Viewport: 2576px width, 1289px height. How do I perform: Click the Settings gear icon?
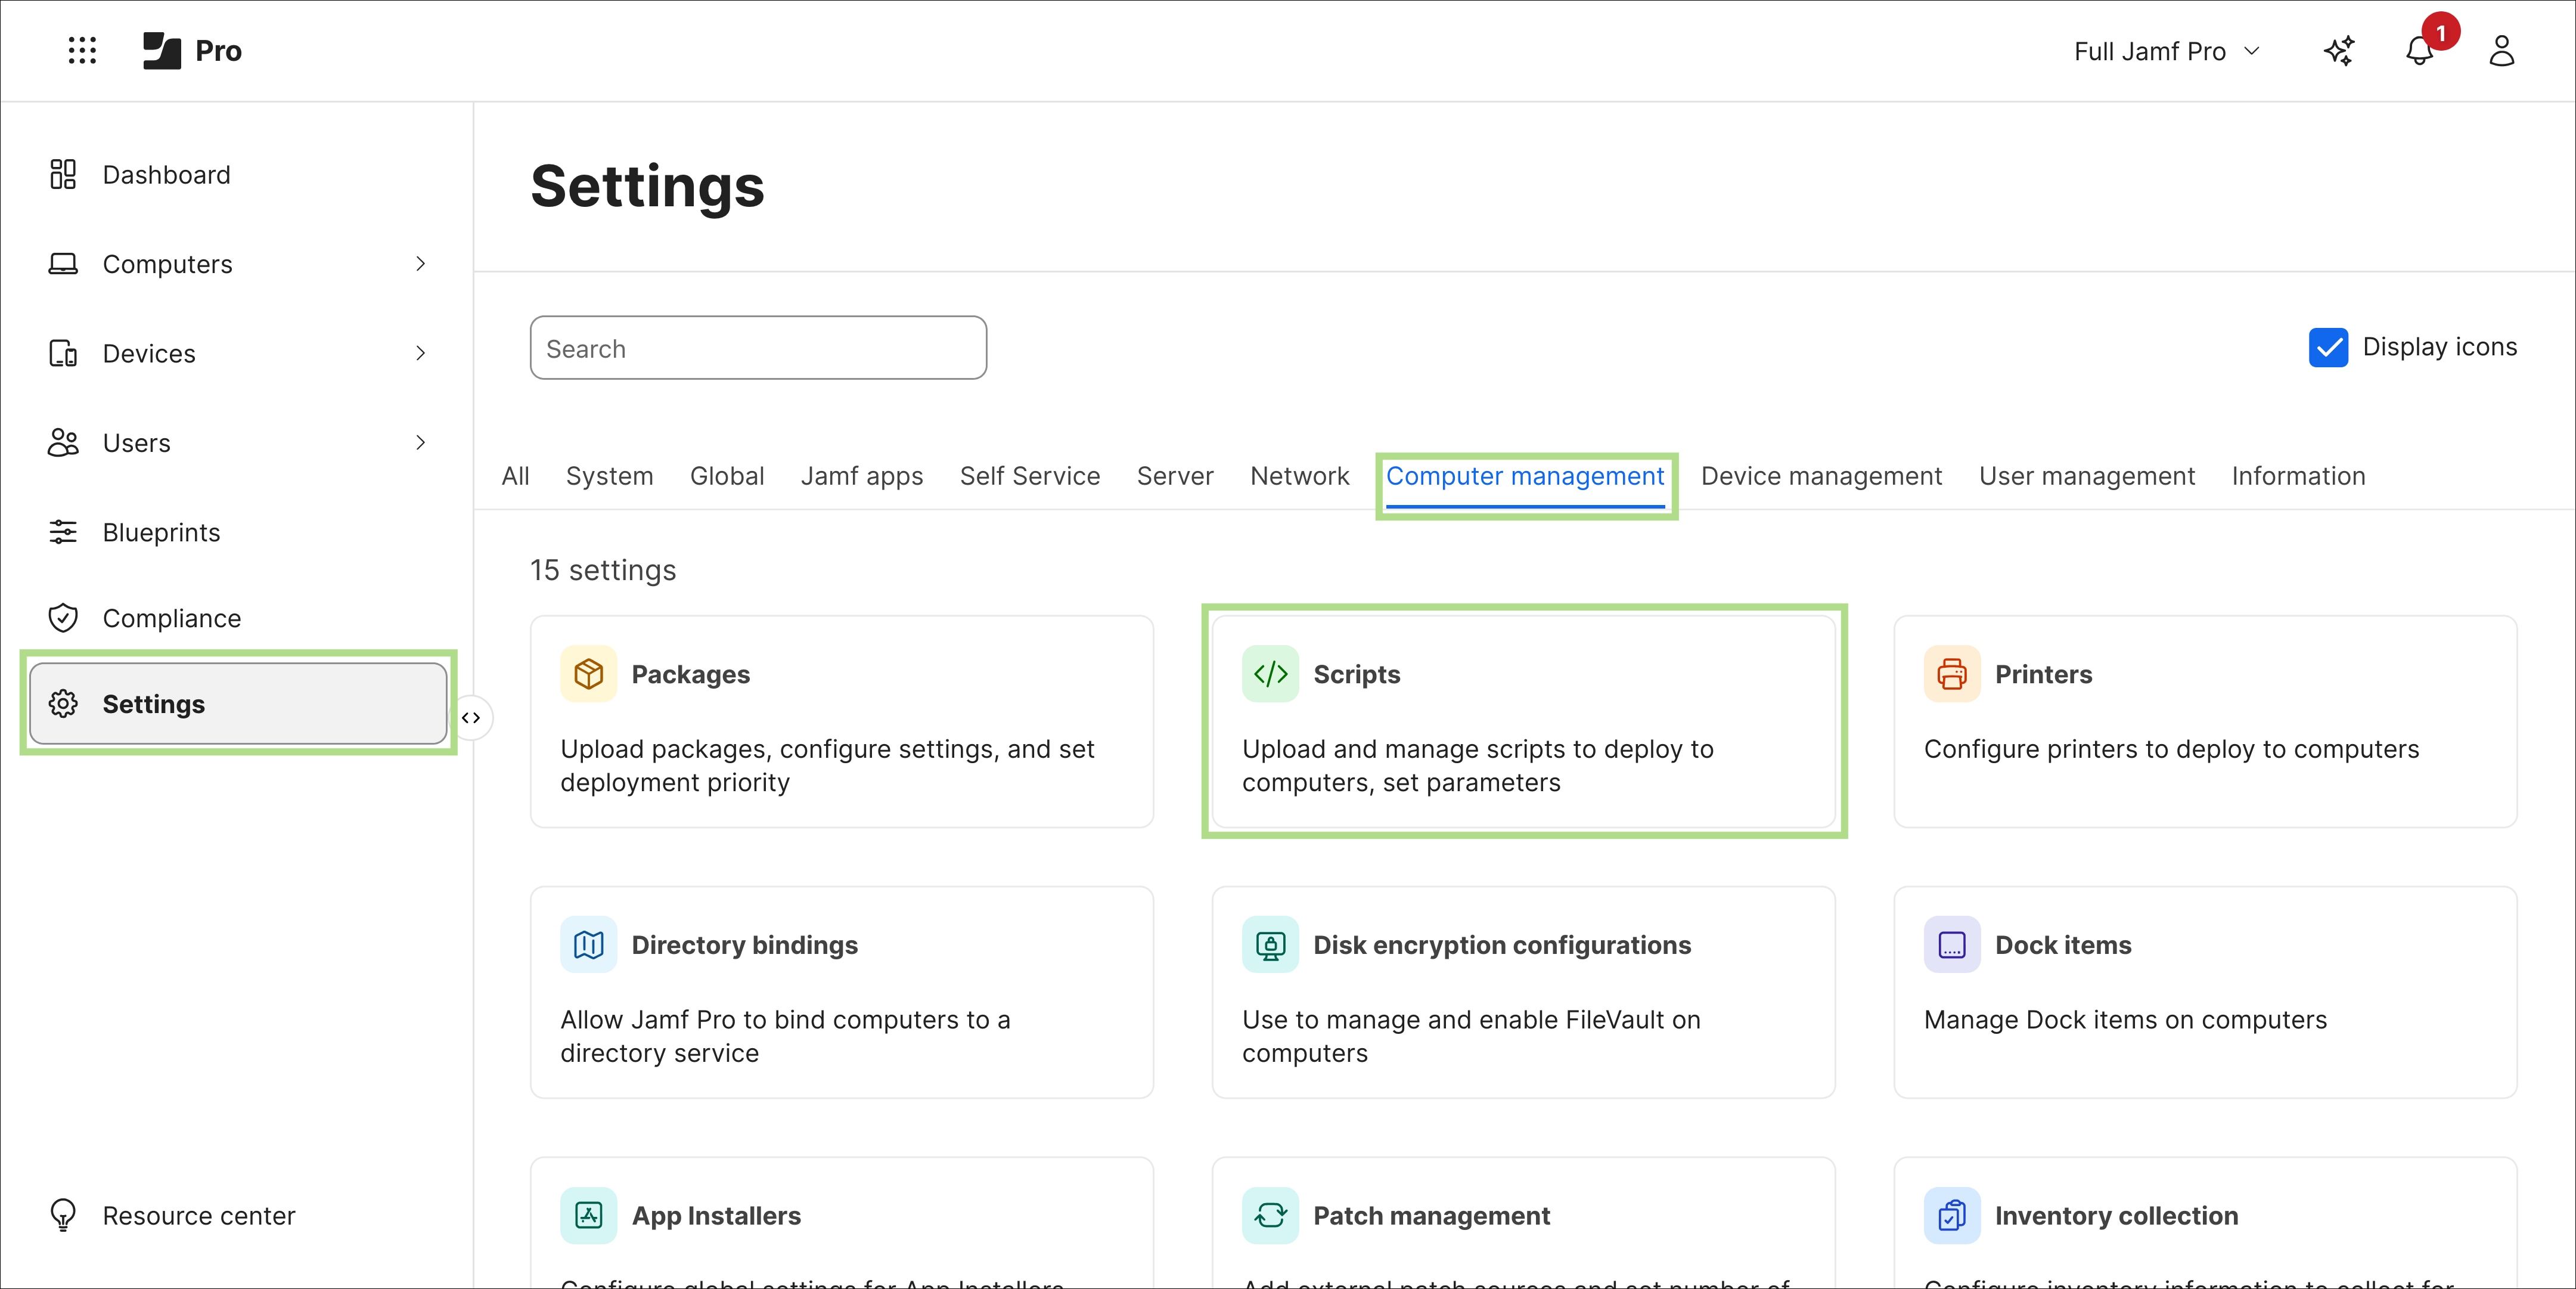[63, 703]
